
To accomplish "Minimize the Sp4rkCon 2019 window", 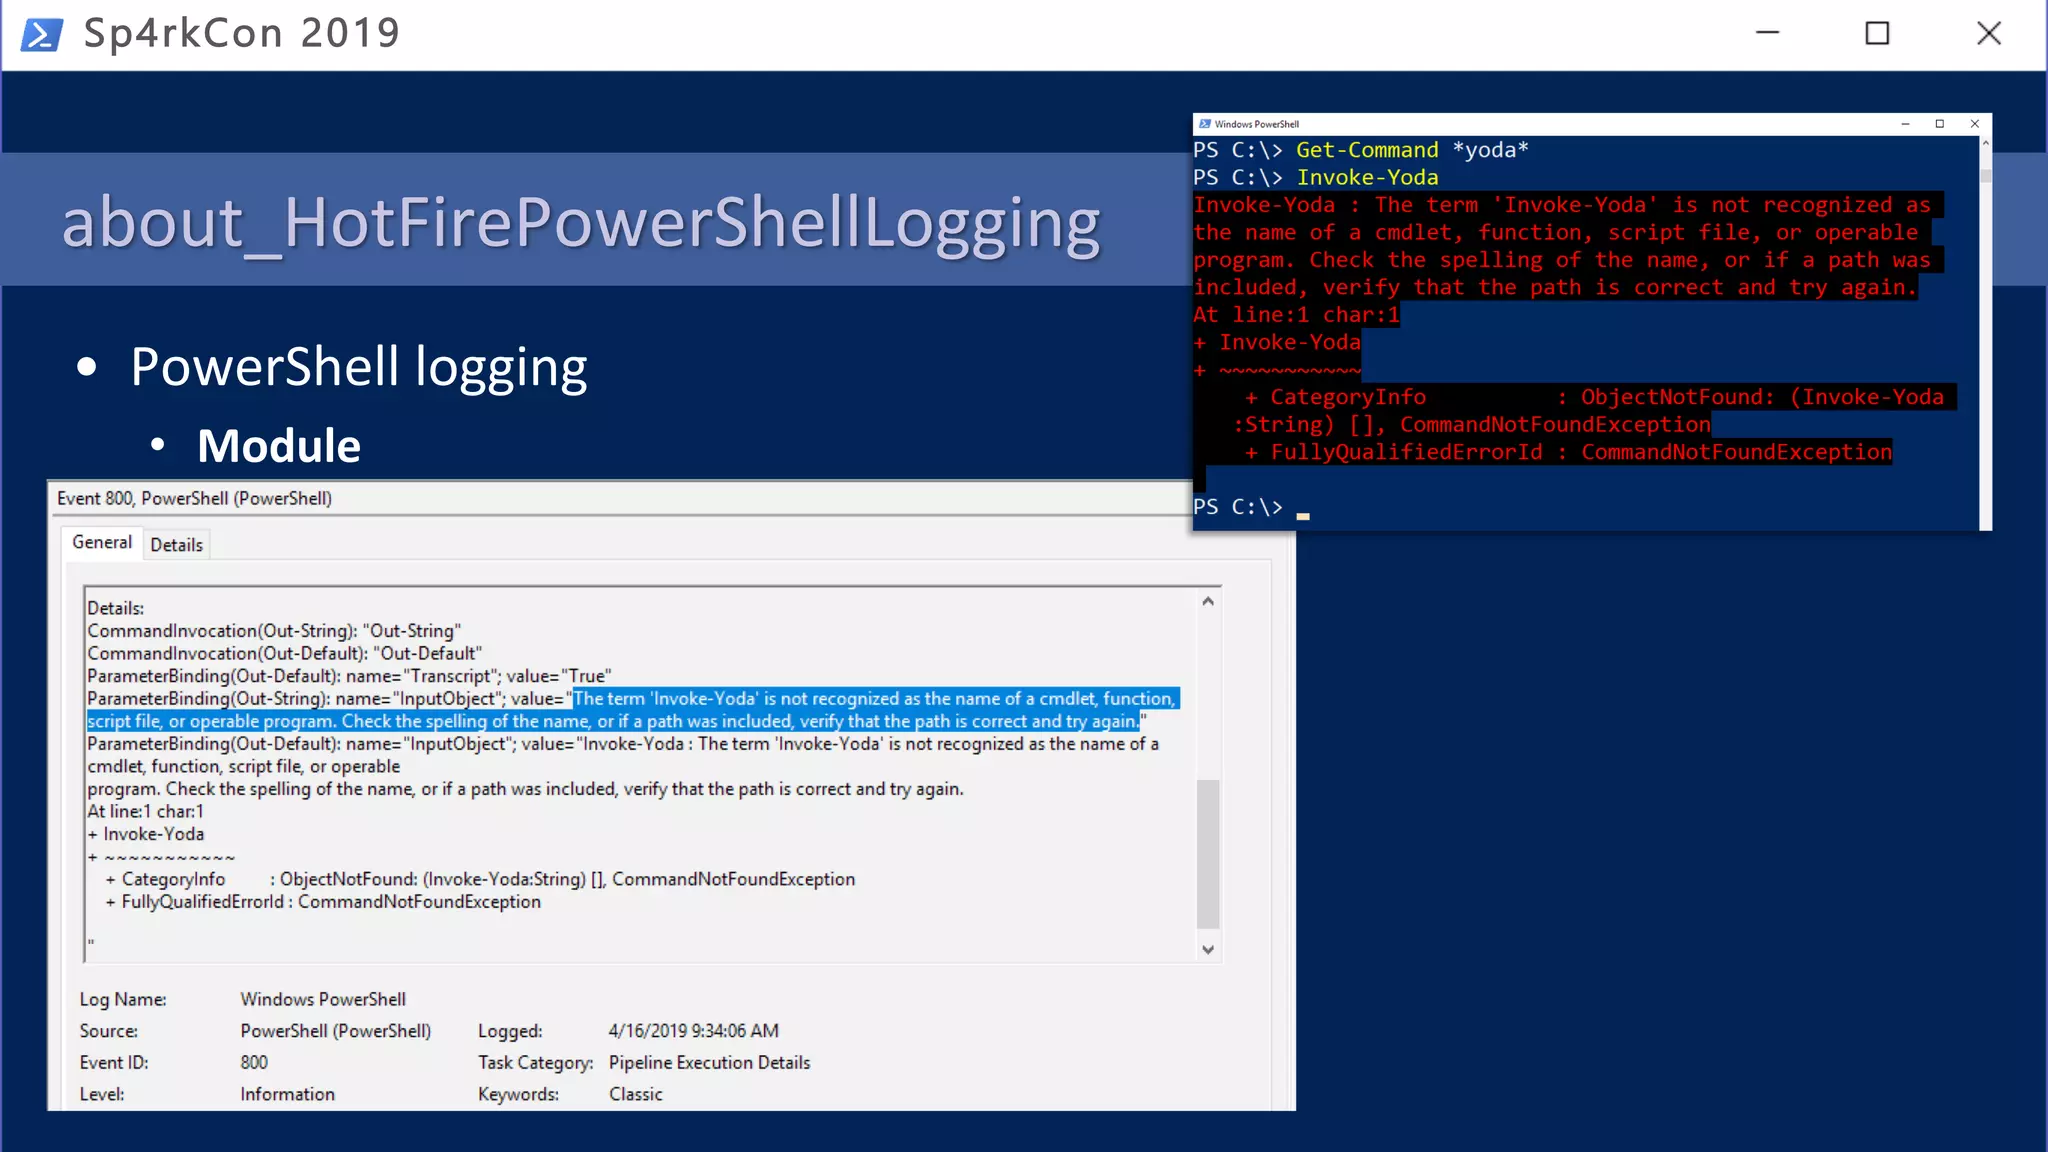I will [x=1767, y=33].
